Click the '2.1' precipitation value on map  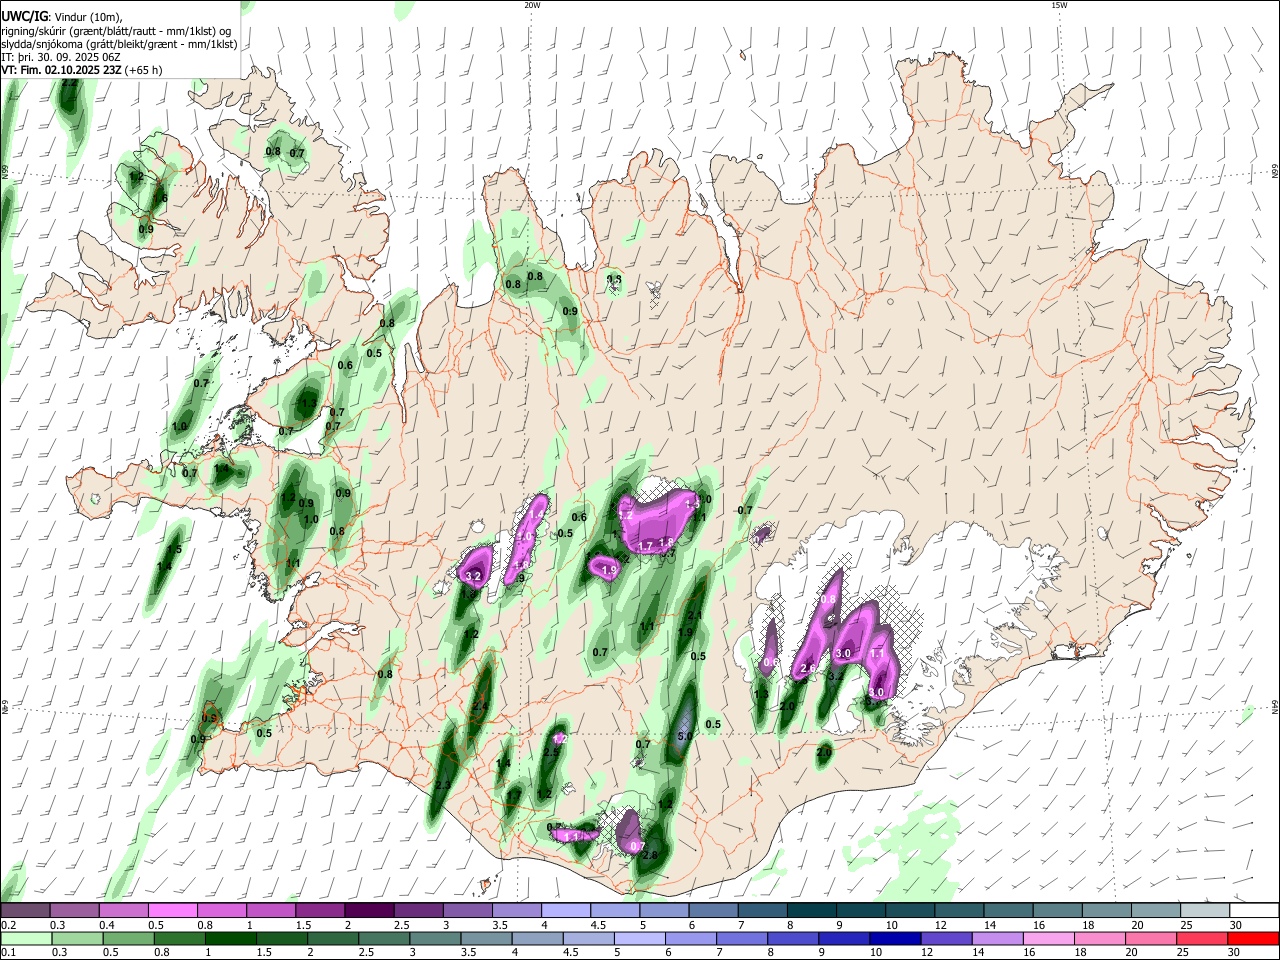[x=695, y=616]
